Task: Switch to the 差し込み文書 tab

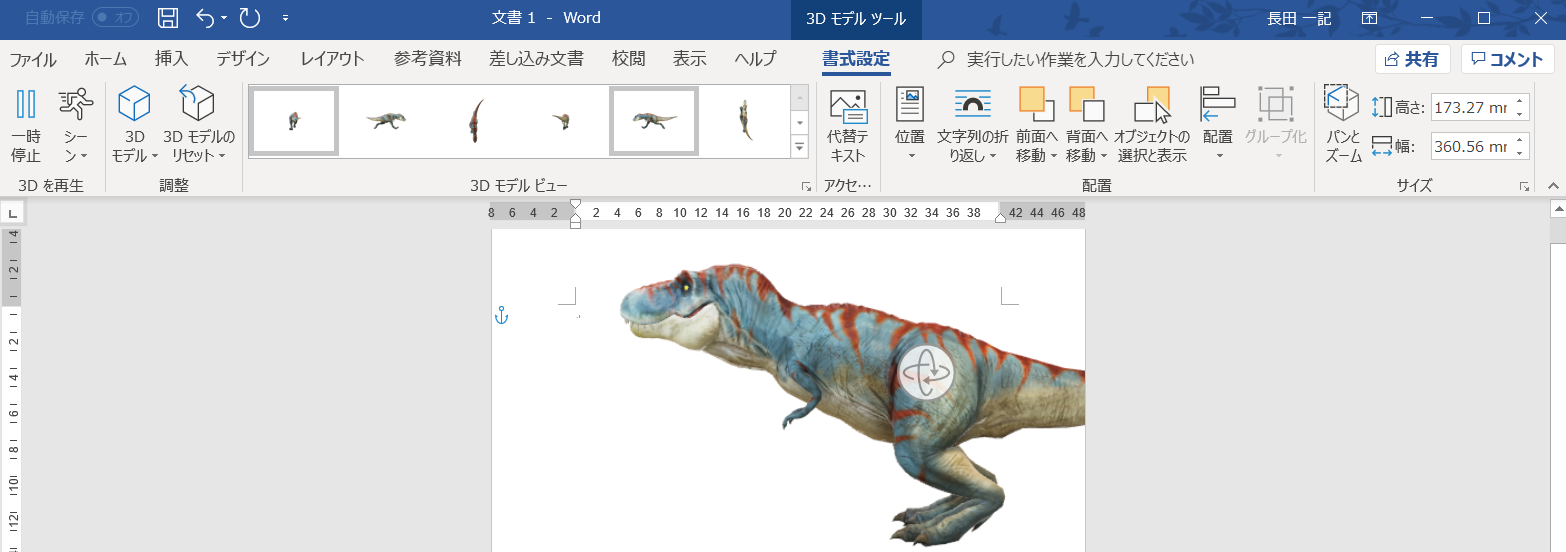Action: (x=536, y=59)
